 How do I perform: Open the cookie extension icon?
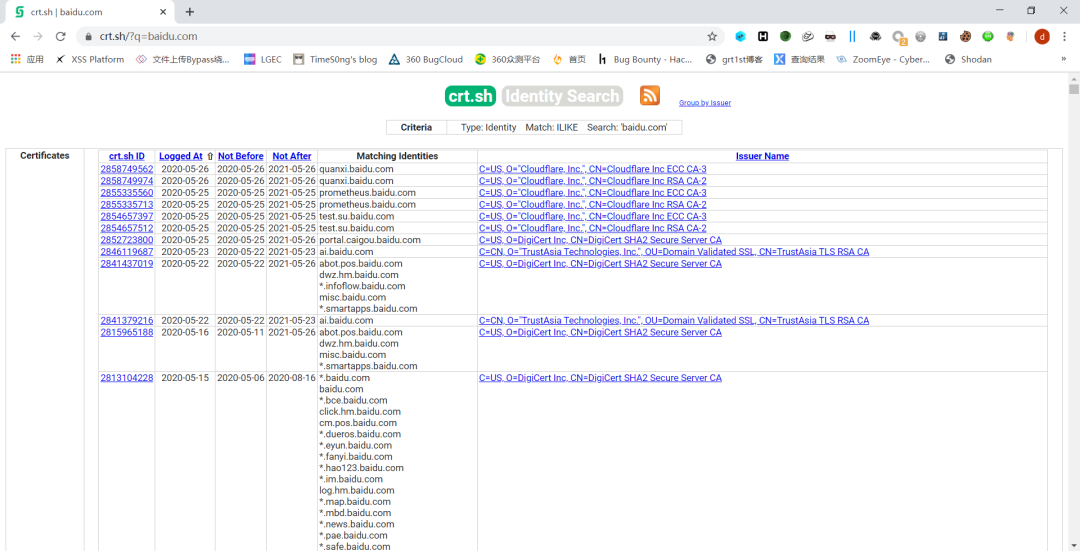pyautogui.click(x=966, y=37)
